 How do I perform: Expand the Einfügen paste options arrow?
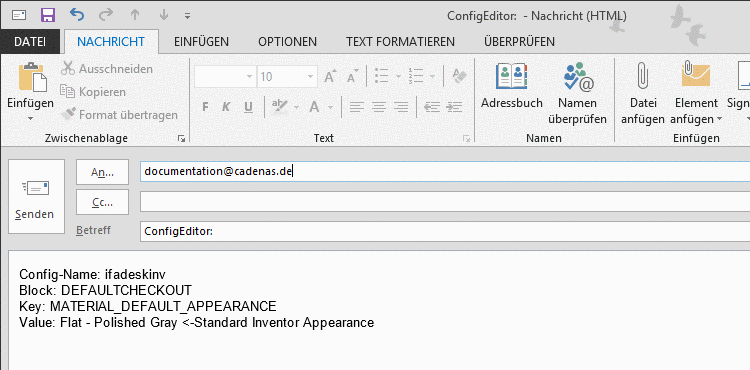point(30,118)
